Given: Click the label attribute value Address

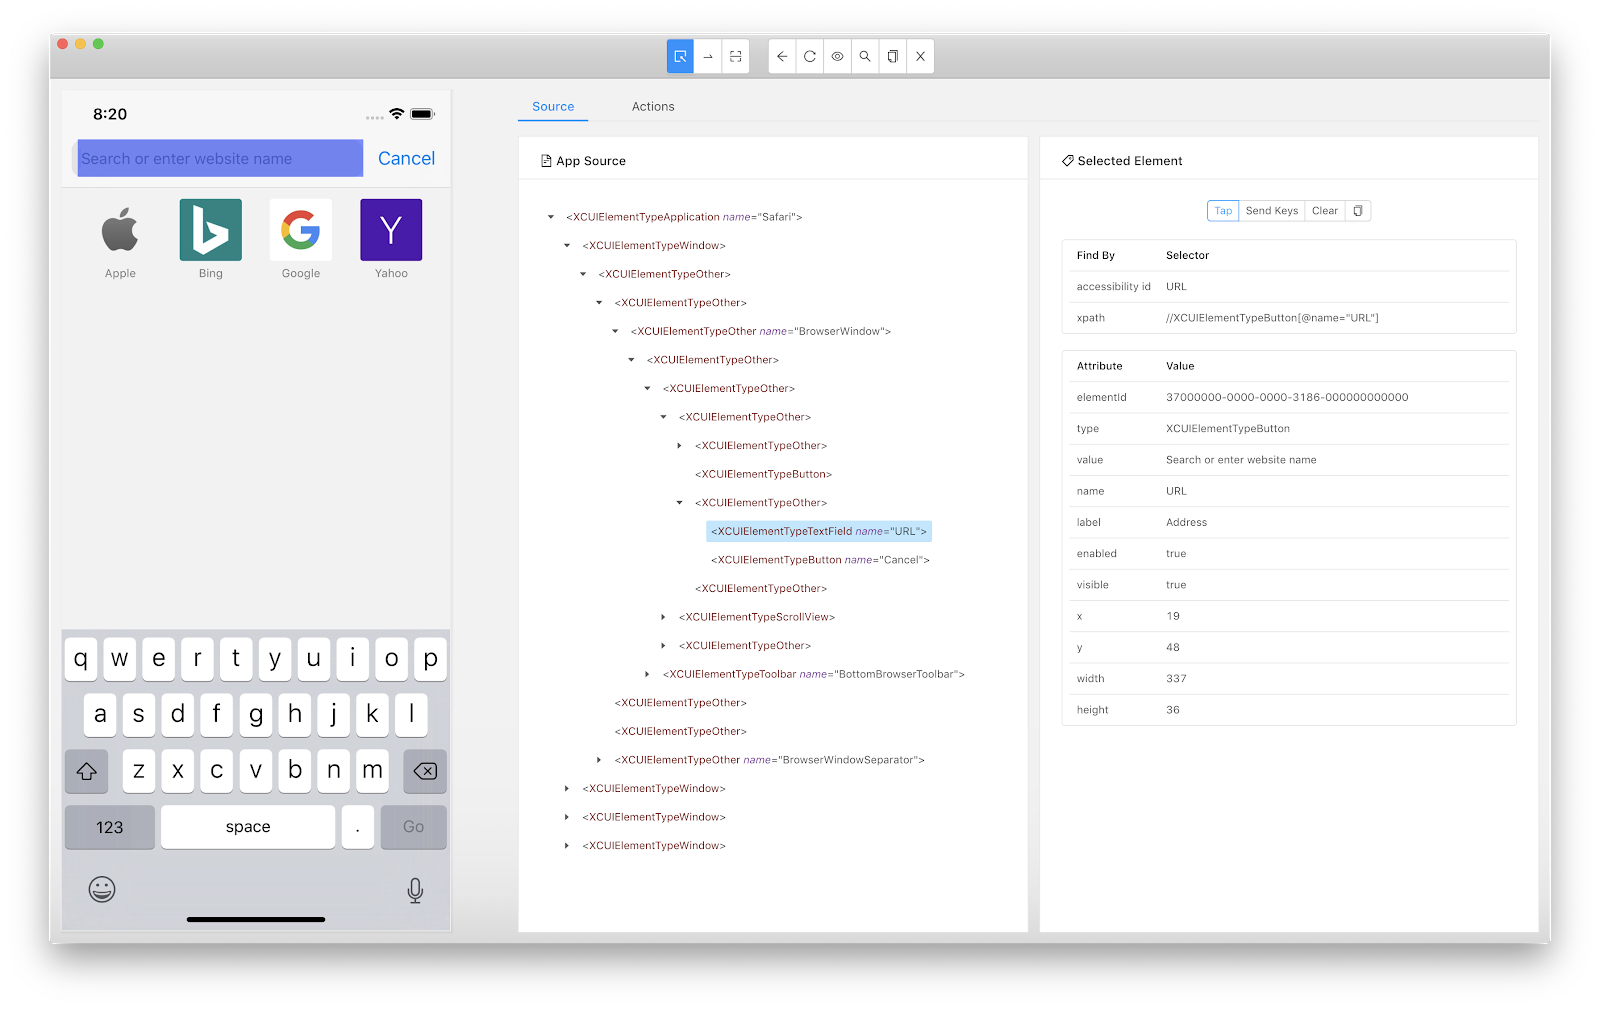Looking at the screenshot, I should [1186, 522].
